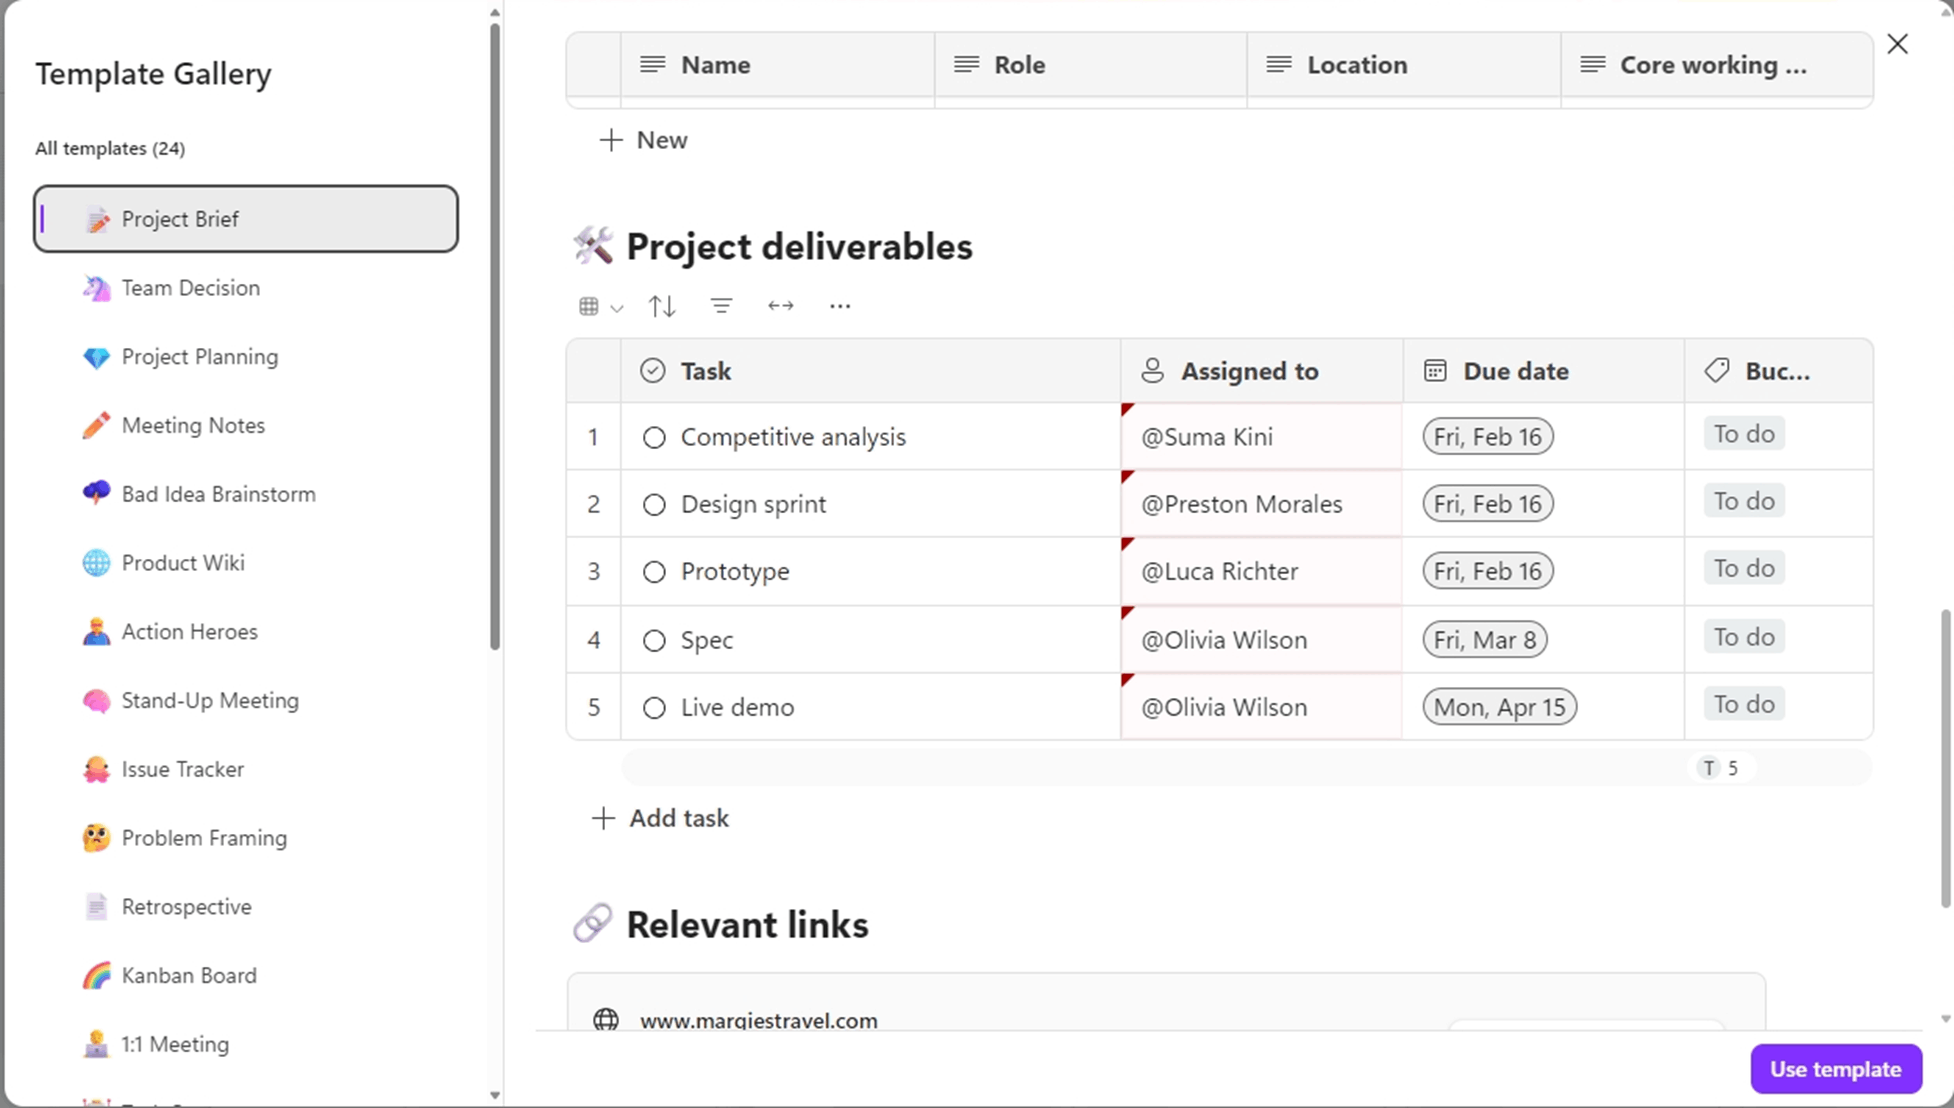Open the To do bucket for Prototype
1954x1108 pixels.
pos(1744,568)
